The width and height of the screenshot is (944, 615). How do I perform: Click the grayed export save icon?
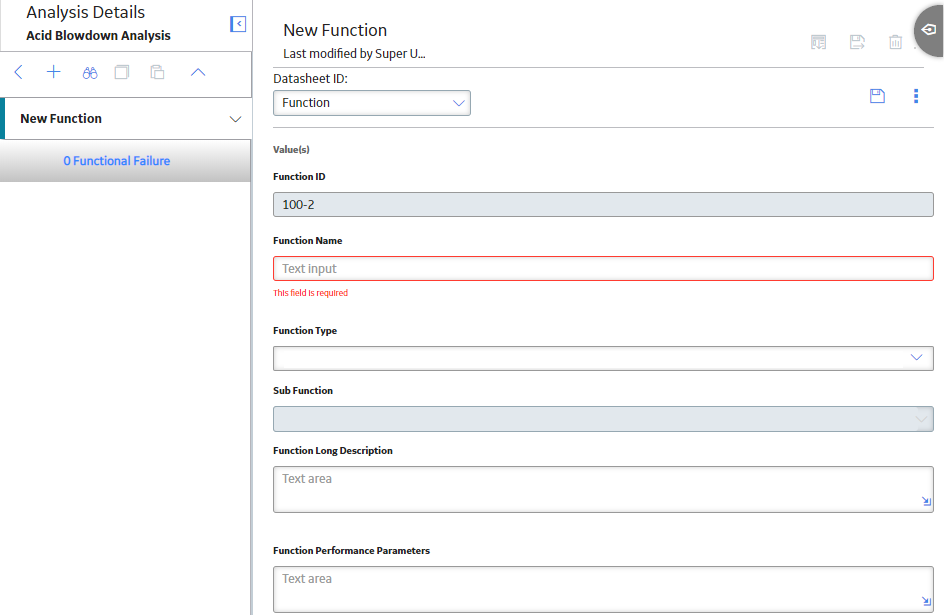(x=857, y=42)
